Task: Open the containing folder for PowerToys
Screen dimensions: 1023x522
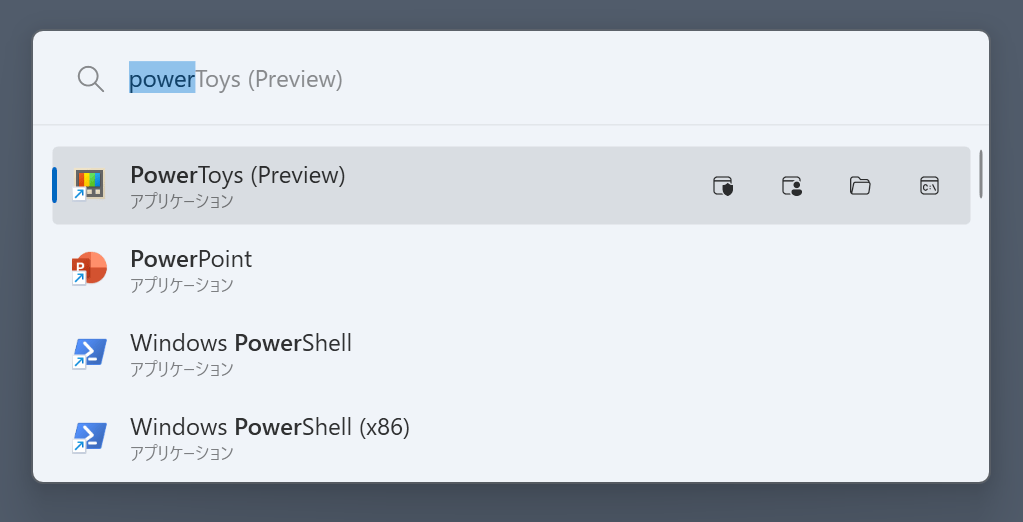Action: click(860, 185)
